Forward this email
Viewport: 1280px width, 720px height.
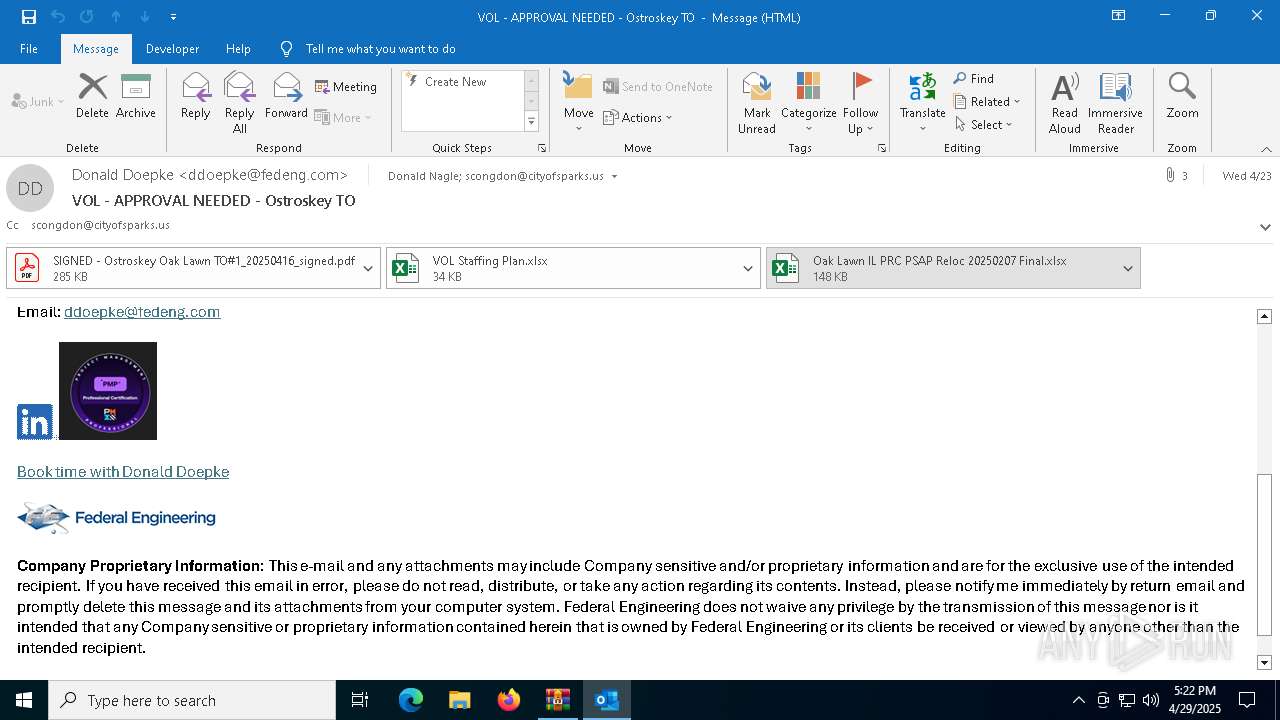(286, 97)
